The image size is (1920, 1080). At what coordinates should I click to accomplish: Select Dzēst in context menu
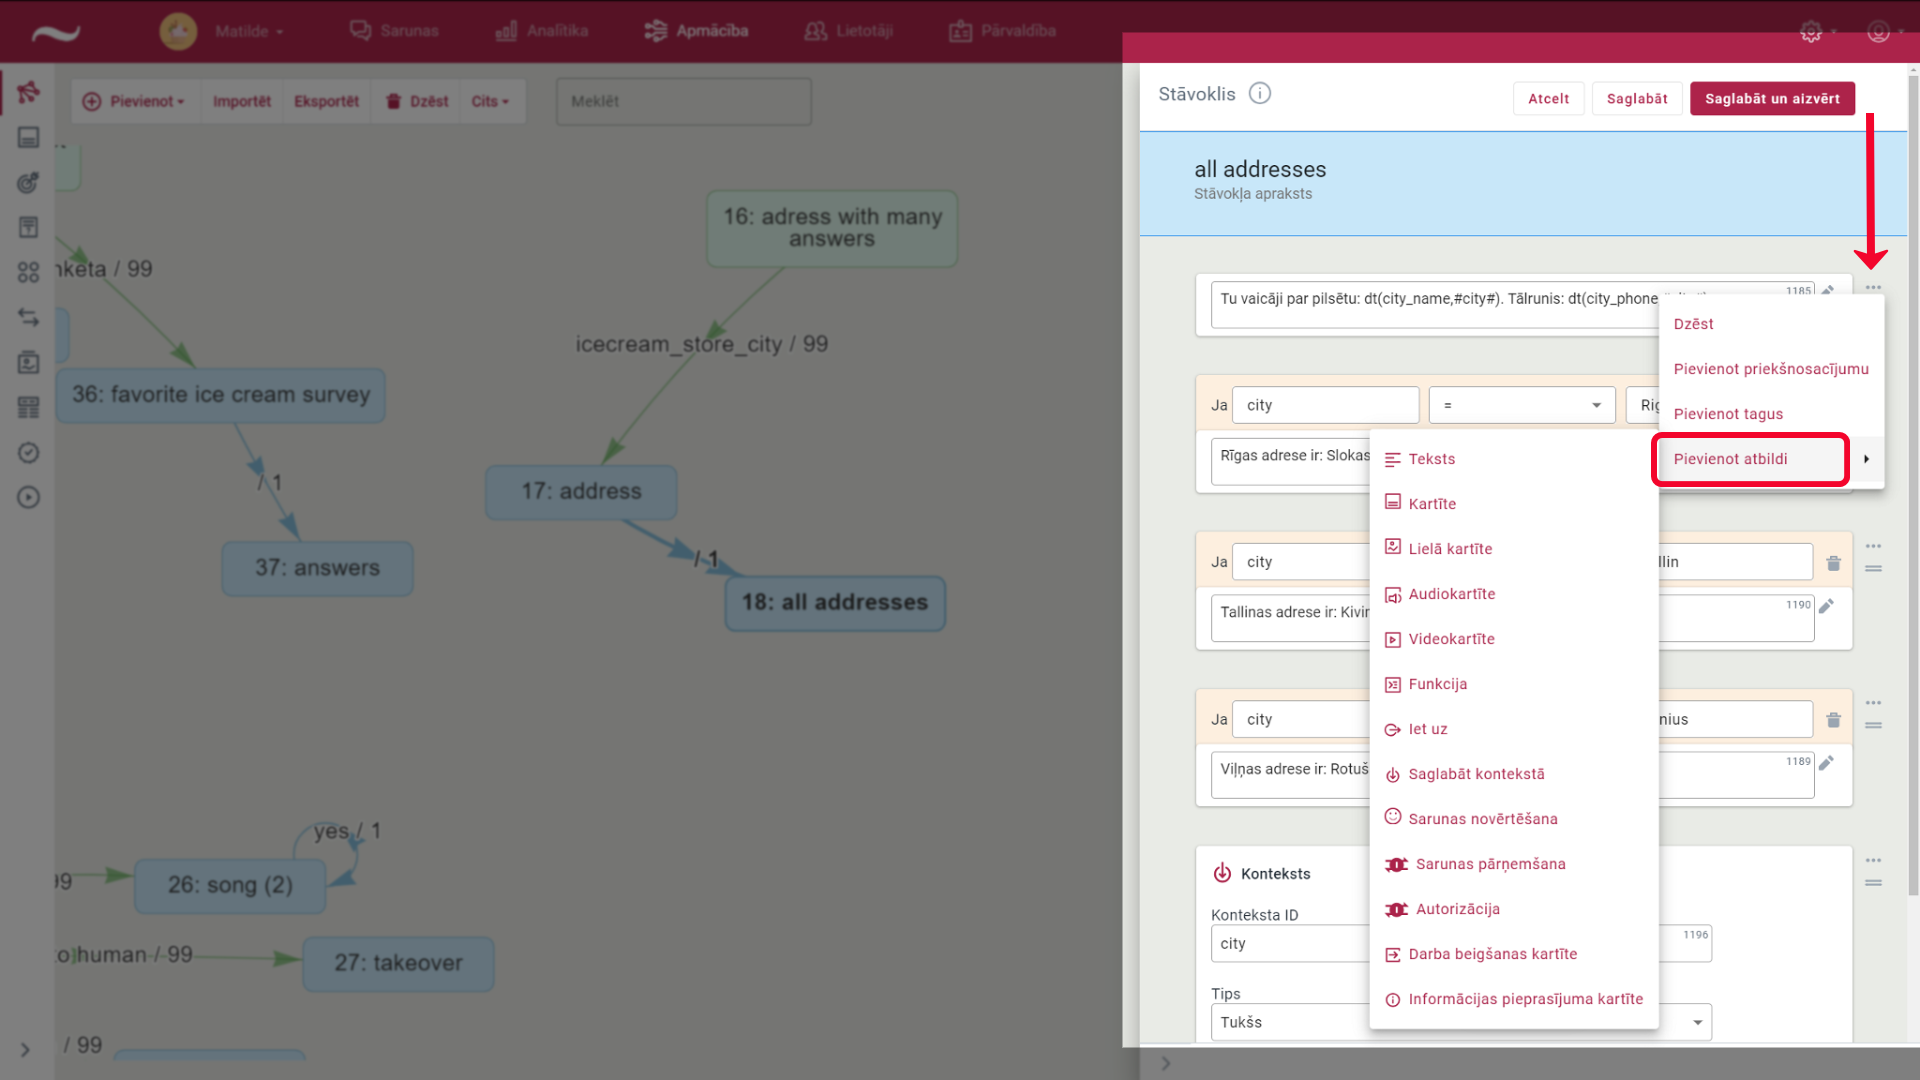pyautogui.click(x=1693, y=324)
